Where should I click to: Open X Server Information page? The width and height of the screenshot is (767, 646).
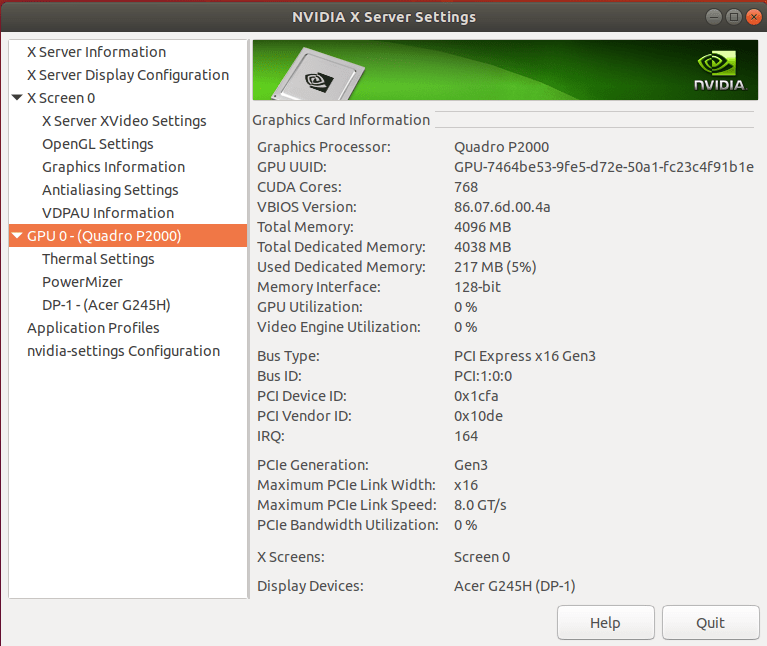coord(96,52)
